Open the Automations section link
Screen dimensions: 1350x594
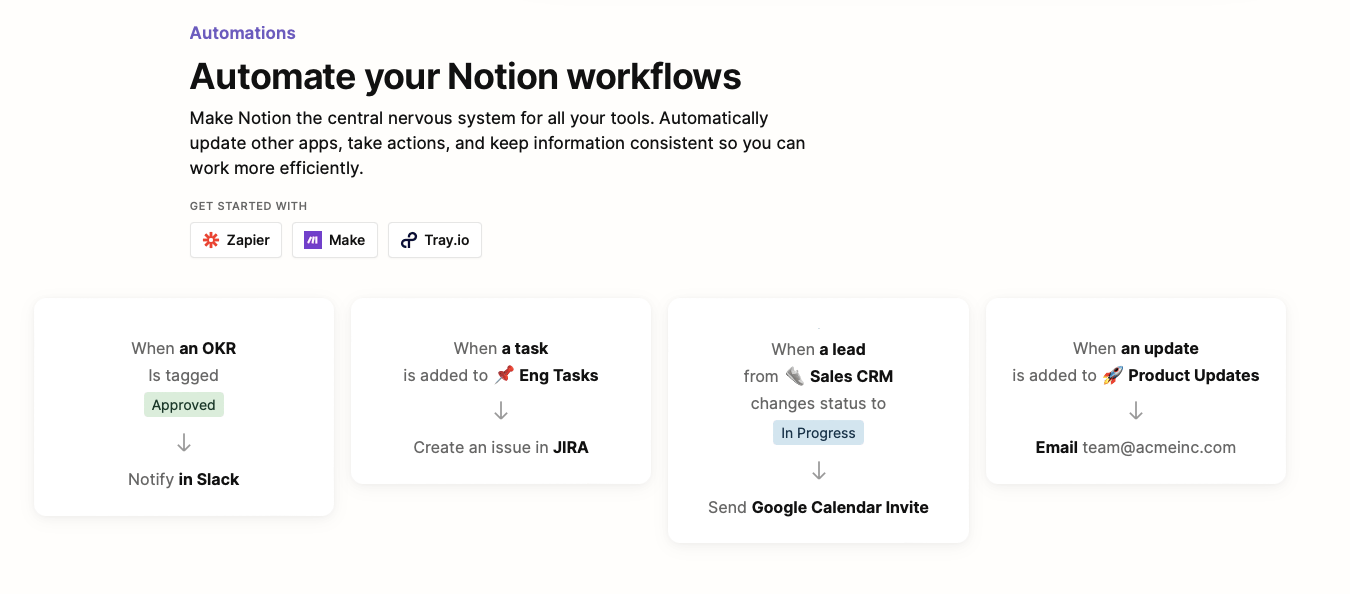[242, 32]
